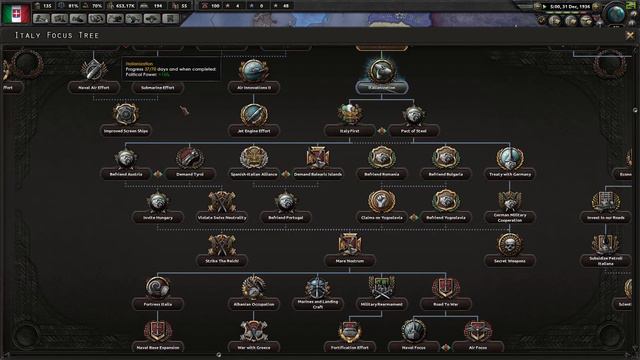Select the Fortress Italia focus
The height and width of the screenshot is (360, 640).
(158, 293)
